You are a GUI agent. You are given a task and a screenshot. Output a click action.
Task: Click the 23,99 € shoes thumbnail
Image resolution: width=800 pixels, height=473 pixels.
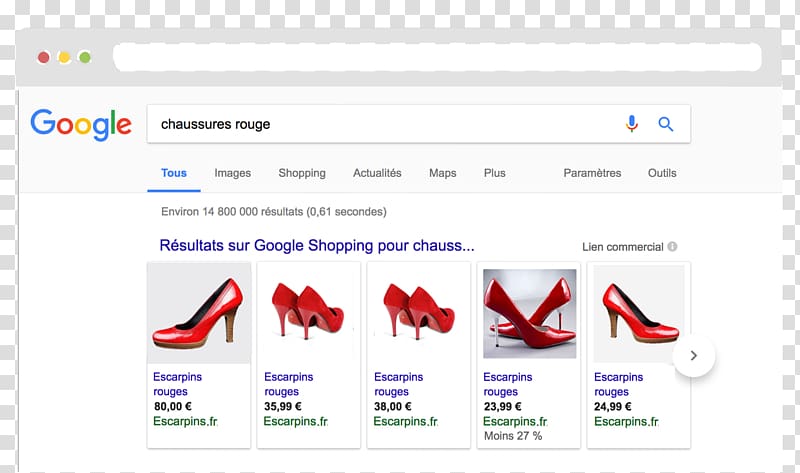coord(530,313)
